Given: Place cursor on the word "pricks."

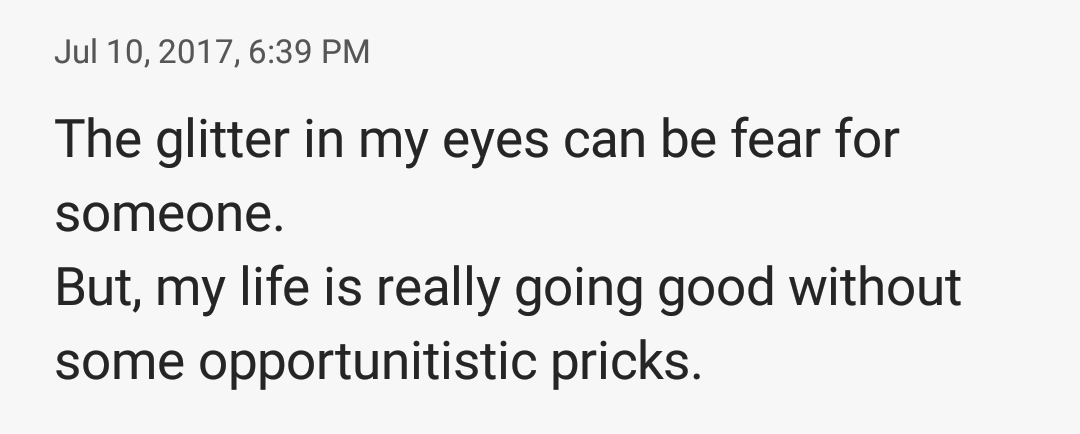Looking at the screenshot, I should [622, 362].
